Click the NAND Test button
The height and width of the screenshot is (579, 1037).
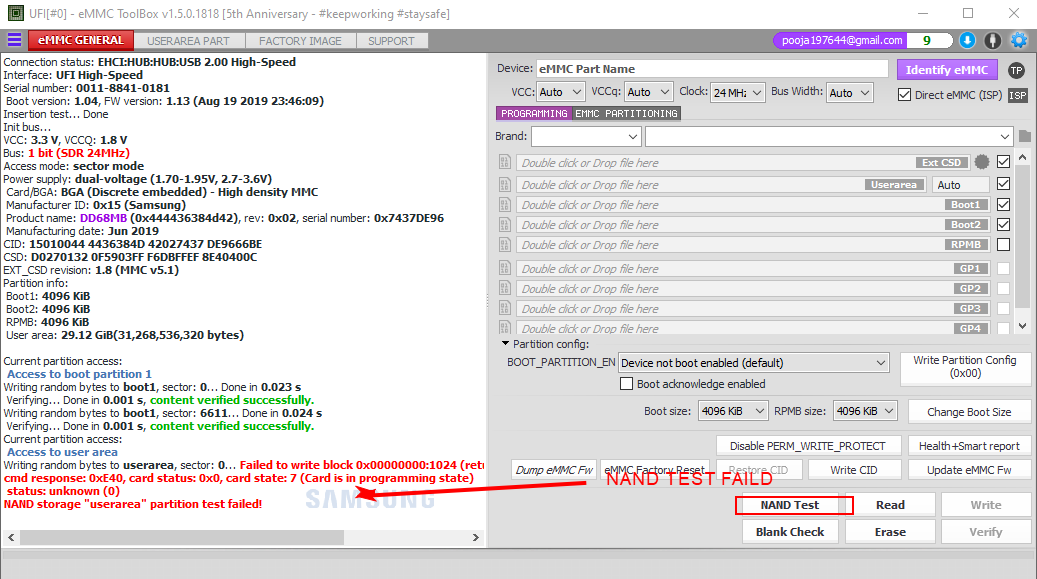click(x=790, y=505)
